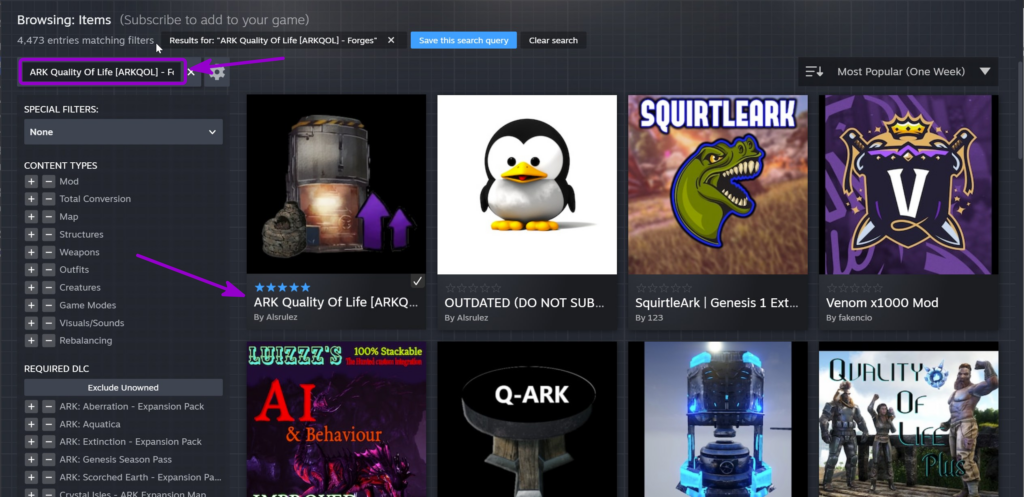The width and height of the screenshot is (1024, 497).
Task: Open the Most Popular (One Week) sort dropdown
Action: 898,72
